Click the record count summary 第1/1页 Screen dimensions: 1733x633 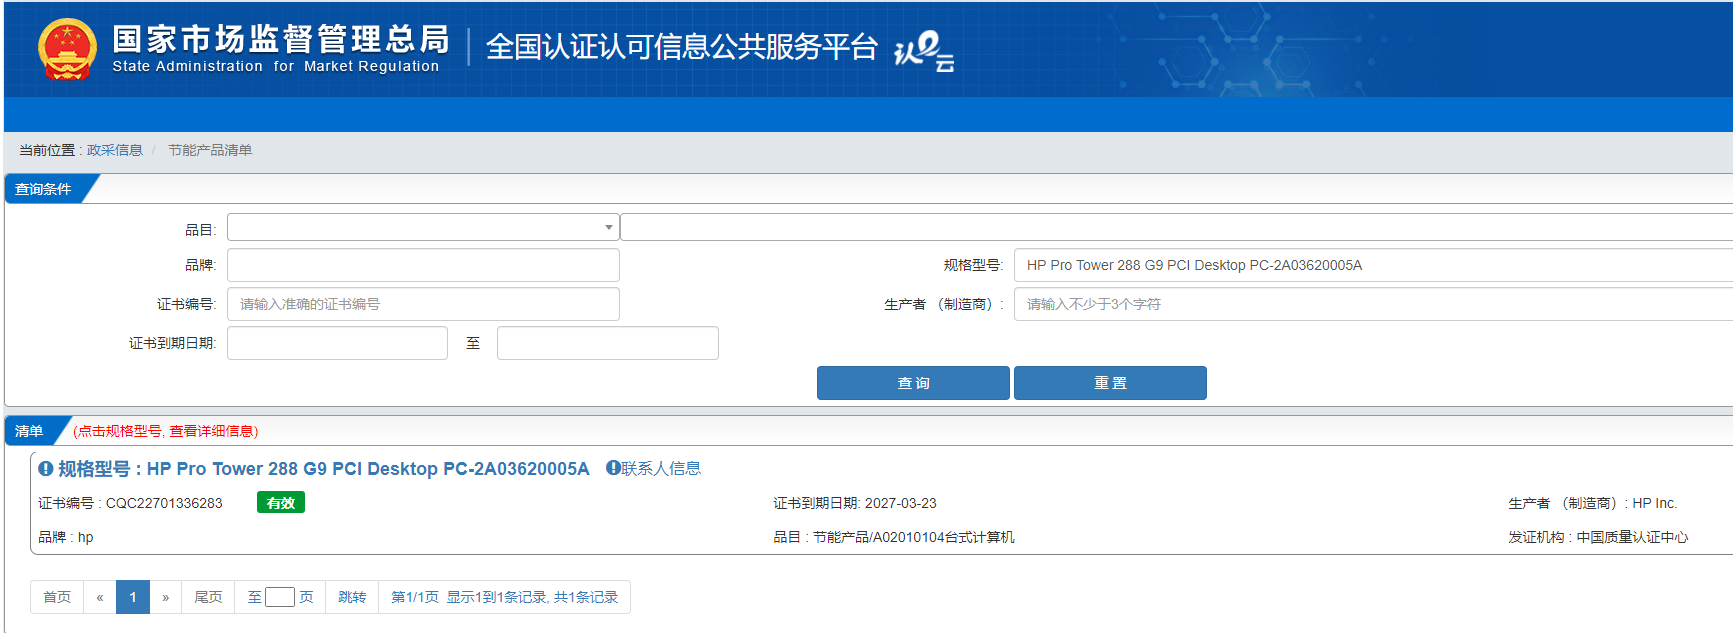[x=504, y=597]
